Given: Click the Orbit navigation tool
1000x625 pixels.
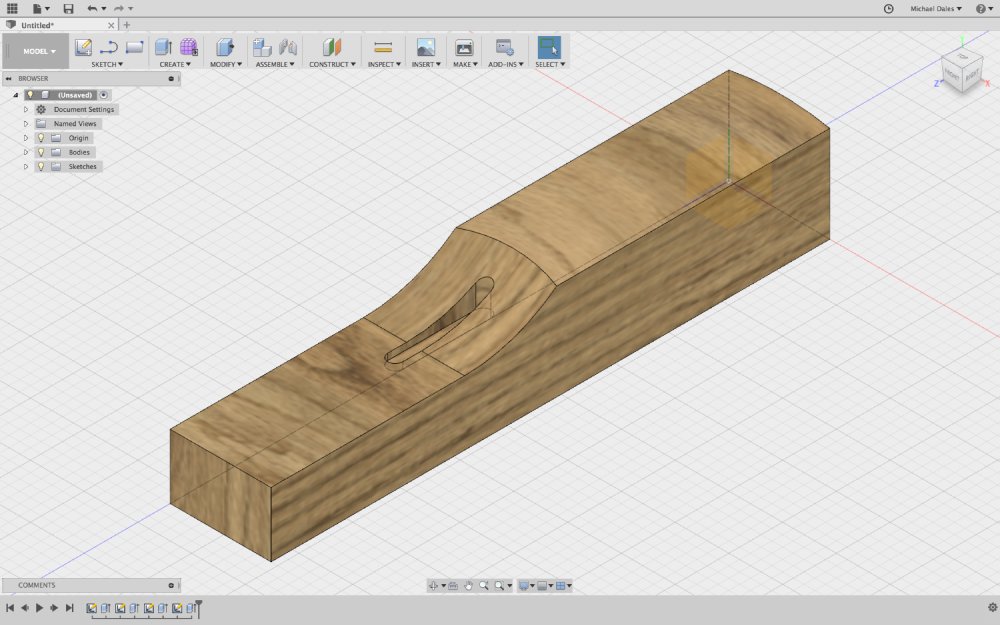Looking at the screenshot, I should [433, 585].
